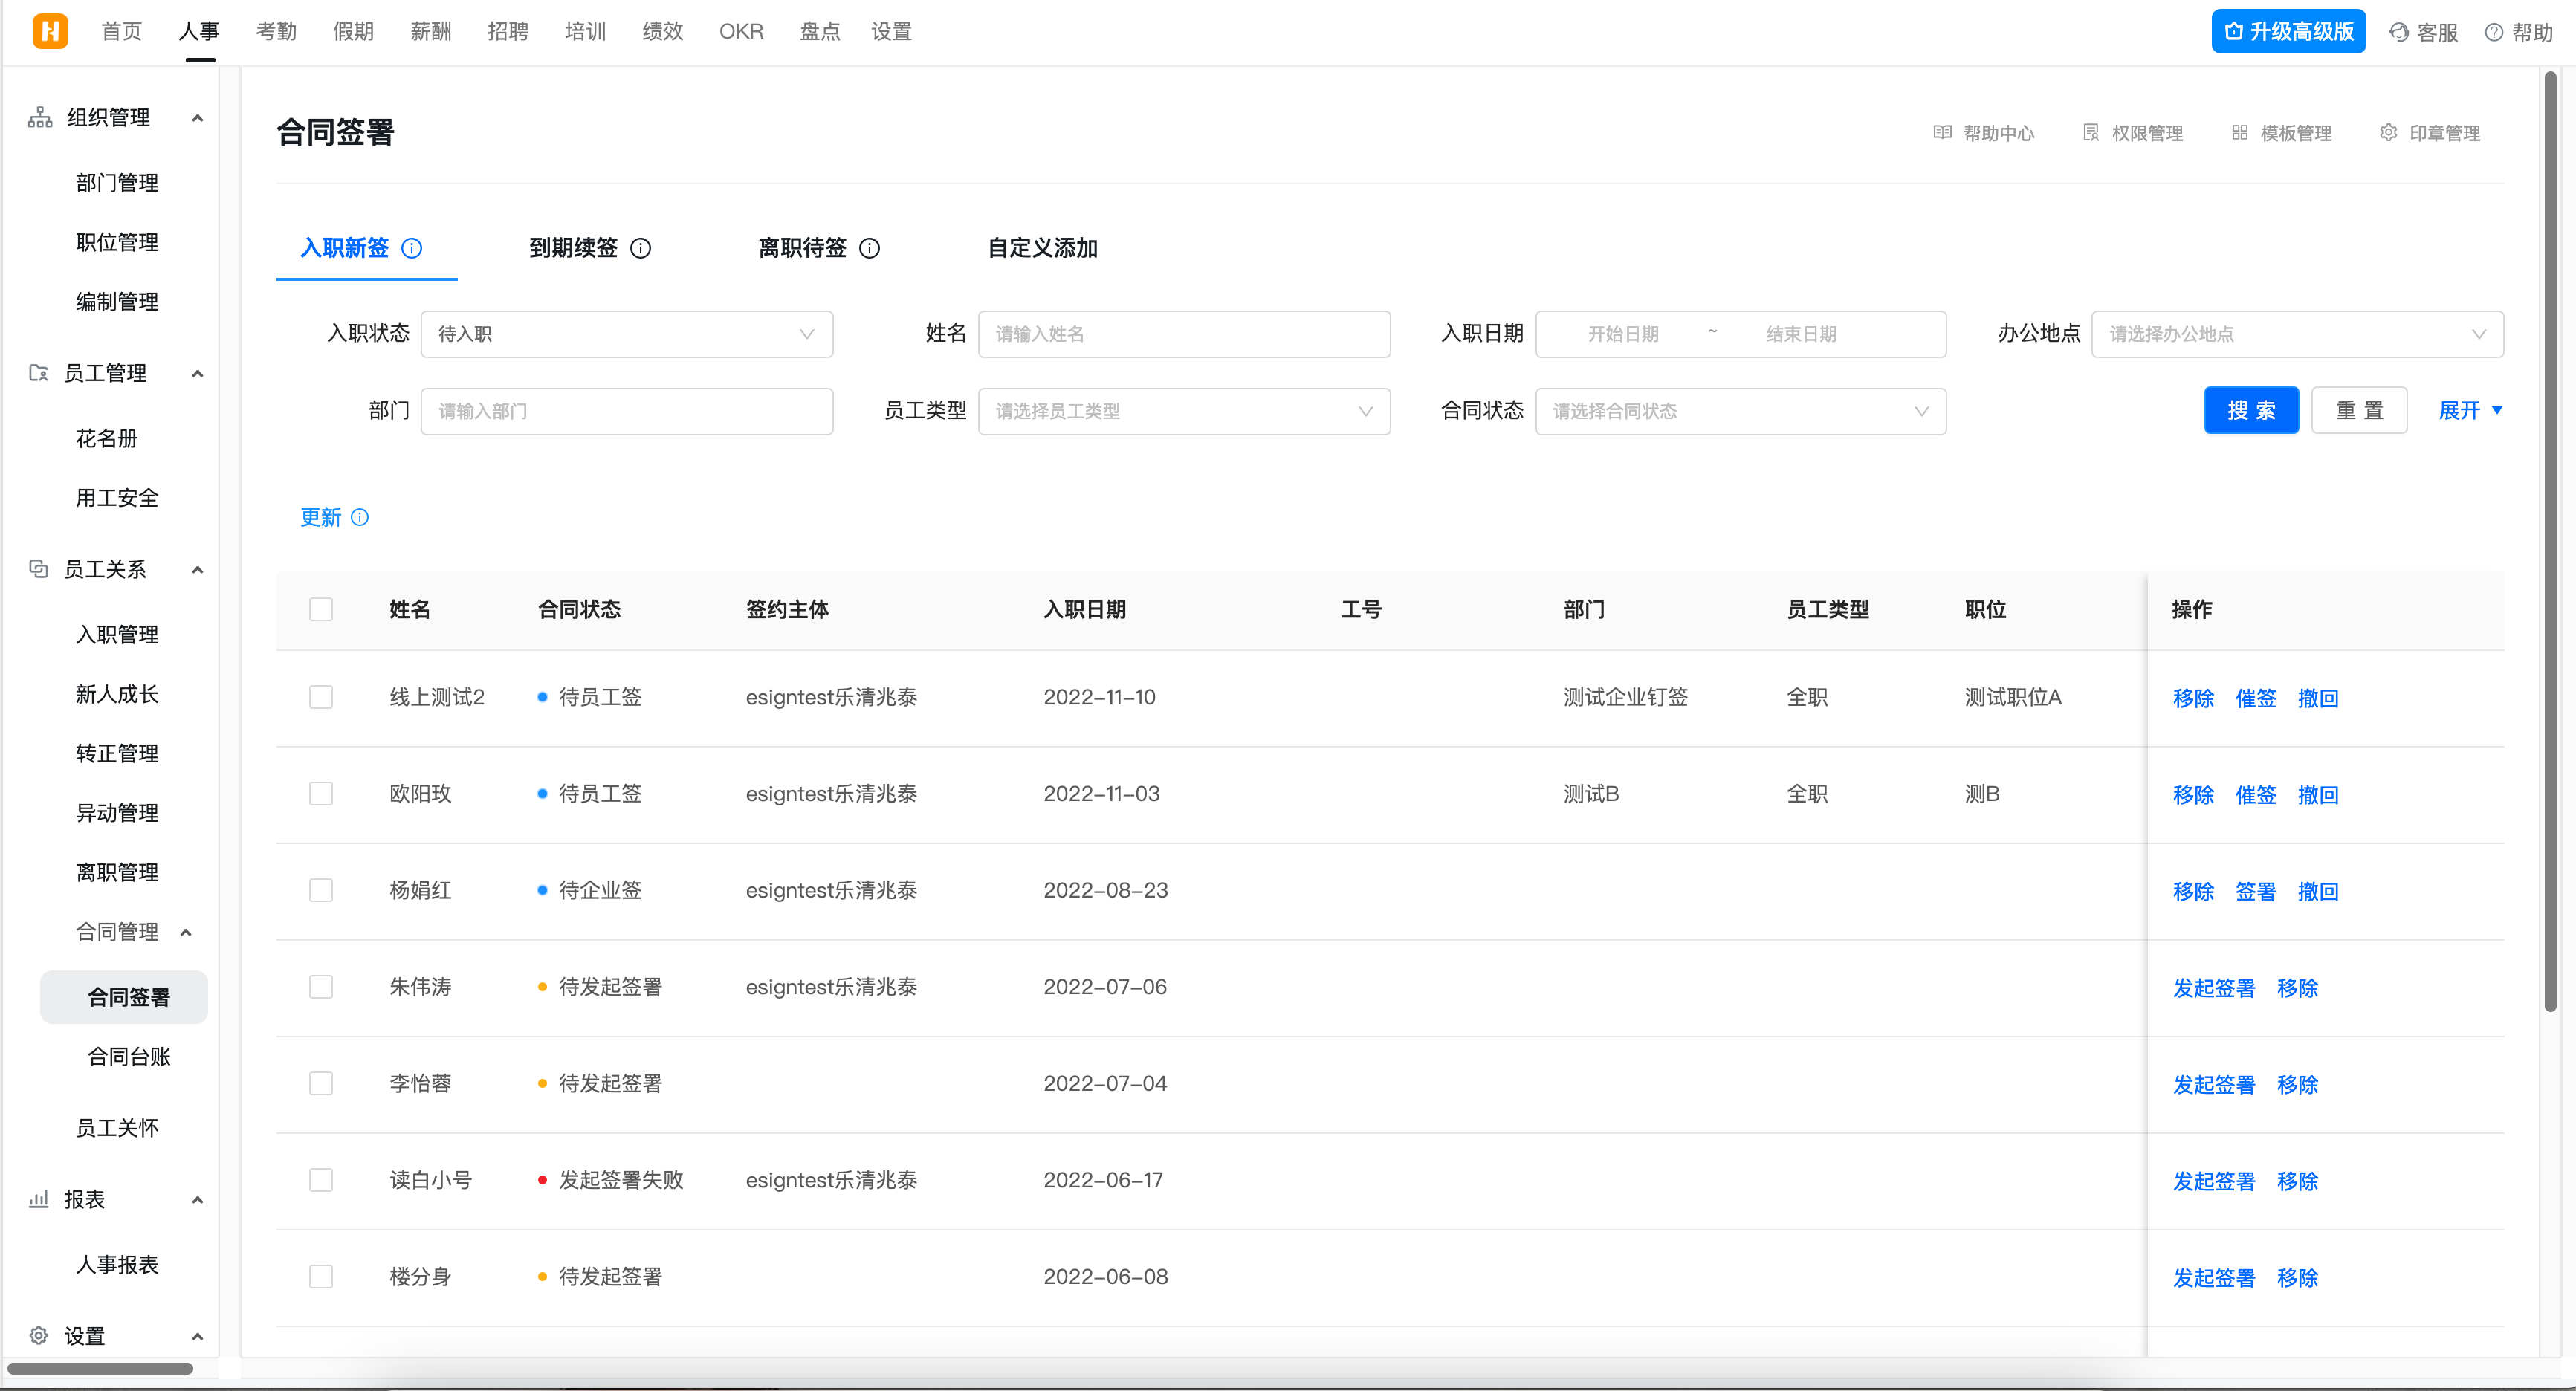Collapse the 报表 sidebar group

pyautogui.click(x=198, y=1200)
